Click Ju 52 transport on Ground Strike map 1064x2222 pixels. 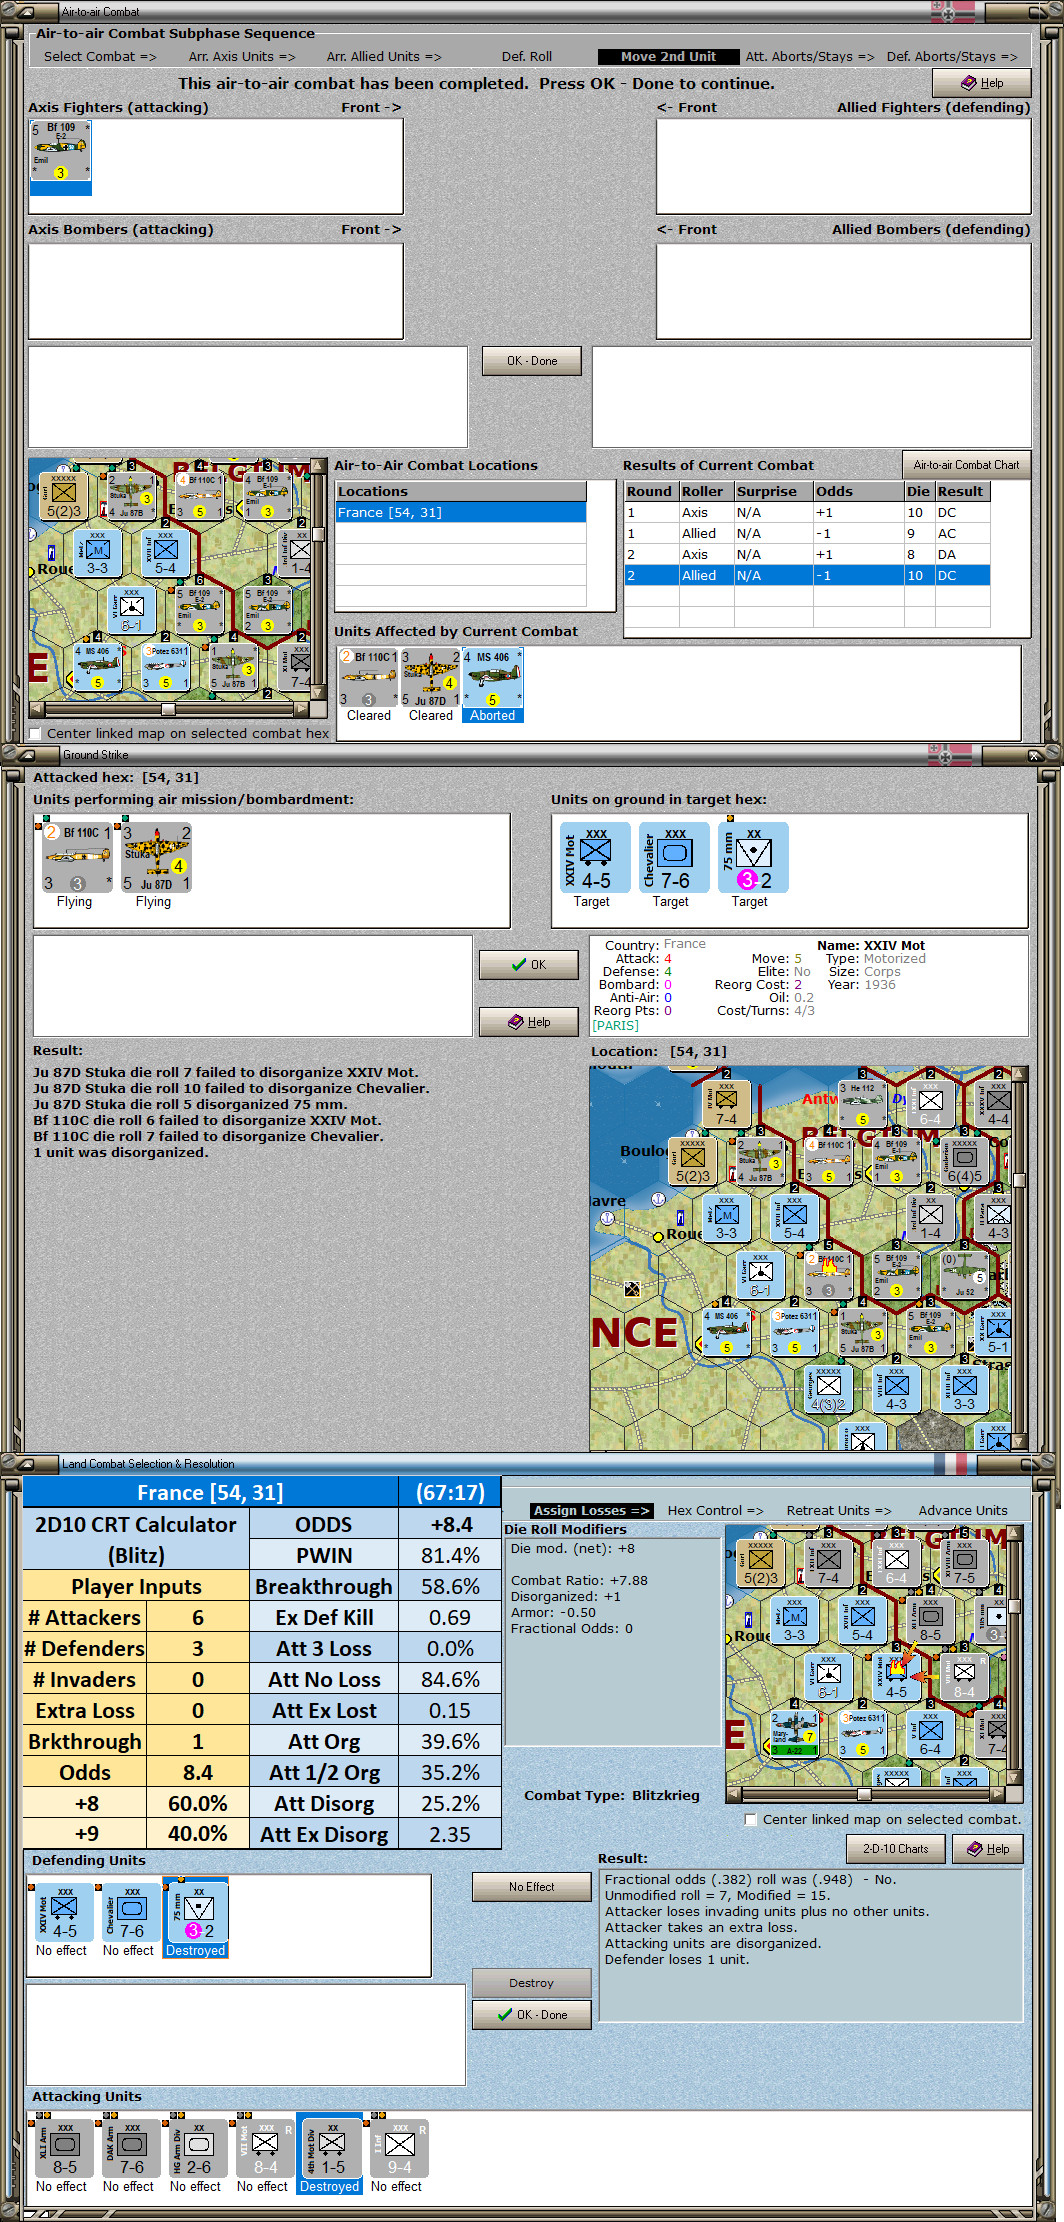tap(964, 1276)
